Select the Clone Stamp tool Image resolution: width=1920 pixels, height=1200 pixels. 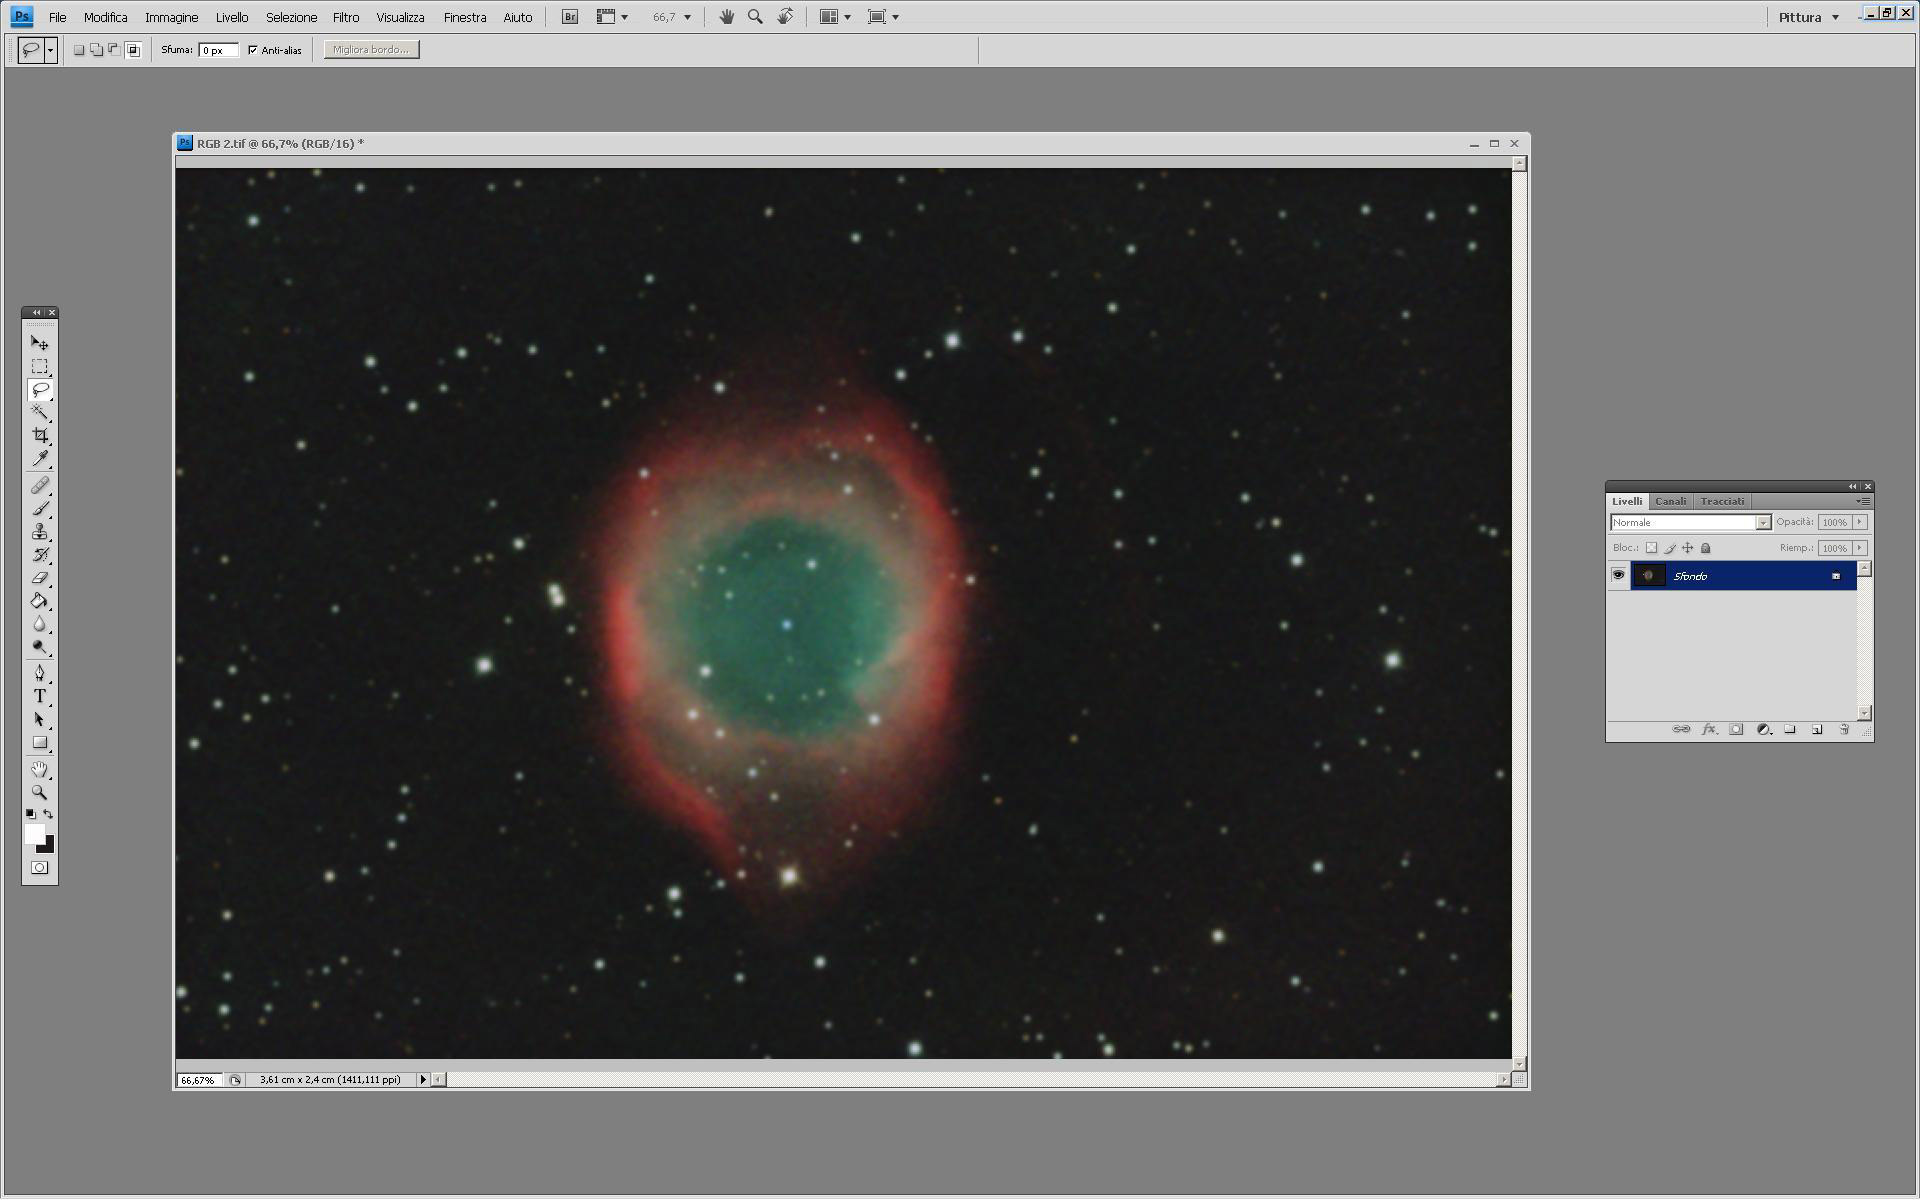pos(40,532)
